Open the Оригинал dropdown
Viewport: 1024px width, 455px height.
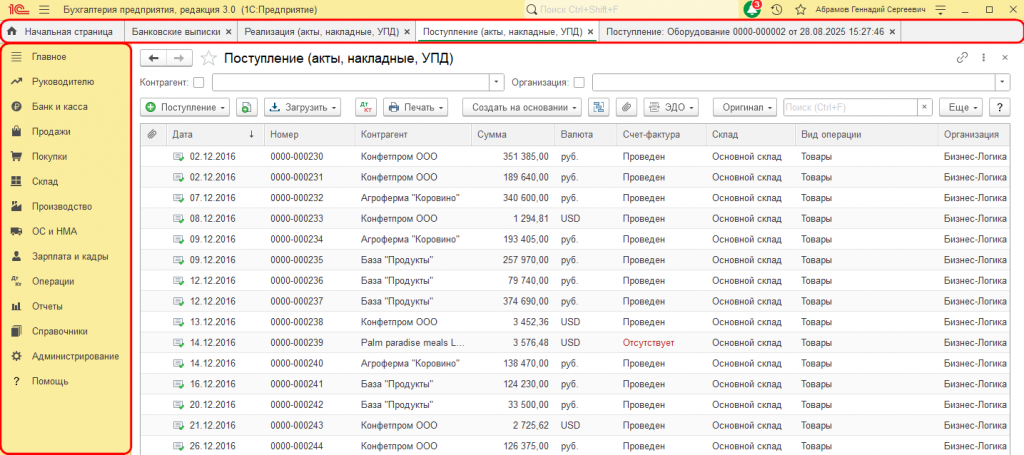click(745, 107)
